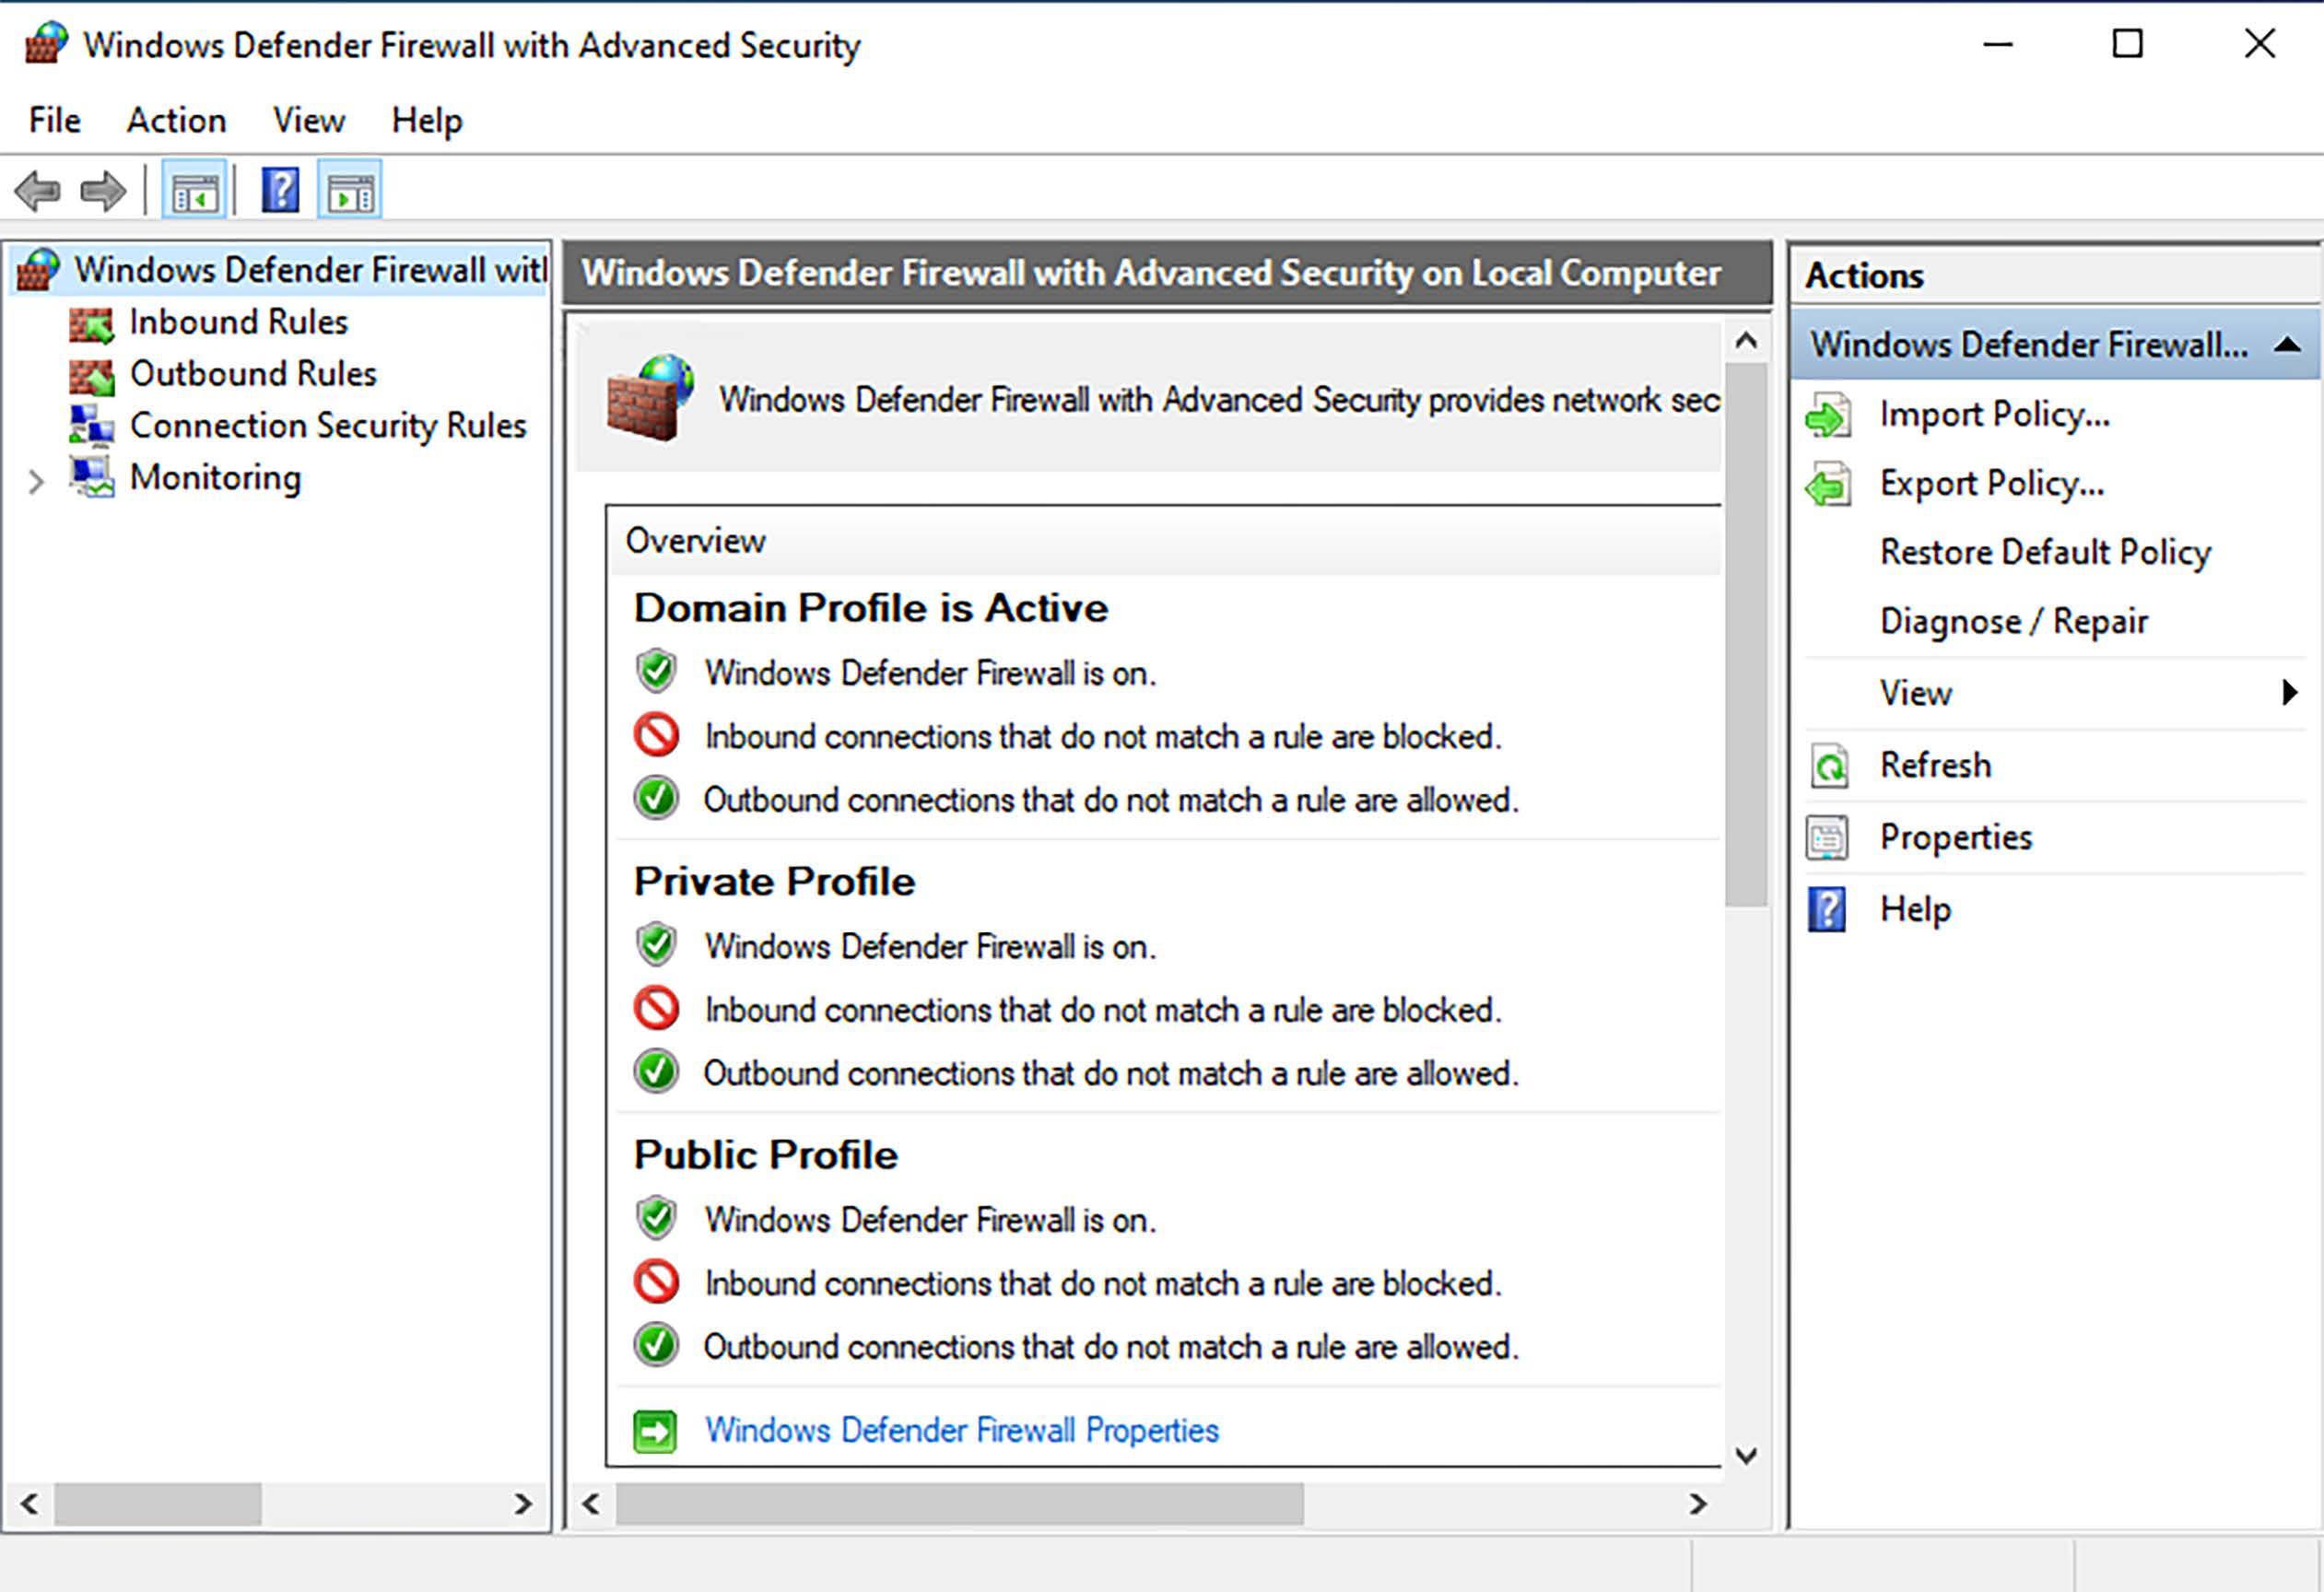
Task: Open Windows Defender Firewall Properties link
Action: coord(962,1431)
